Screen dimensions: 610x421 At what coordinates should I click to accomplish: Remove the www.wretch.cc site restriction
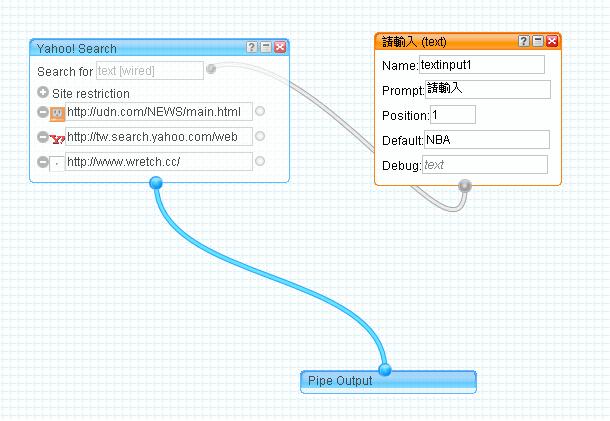click(43, 162)
